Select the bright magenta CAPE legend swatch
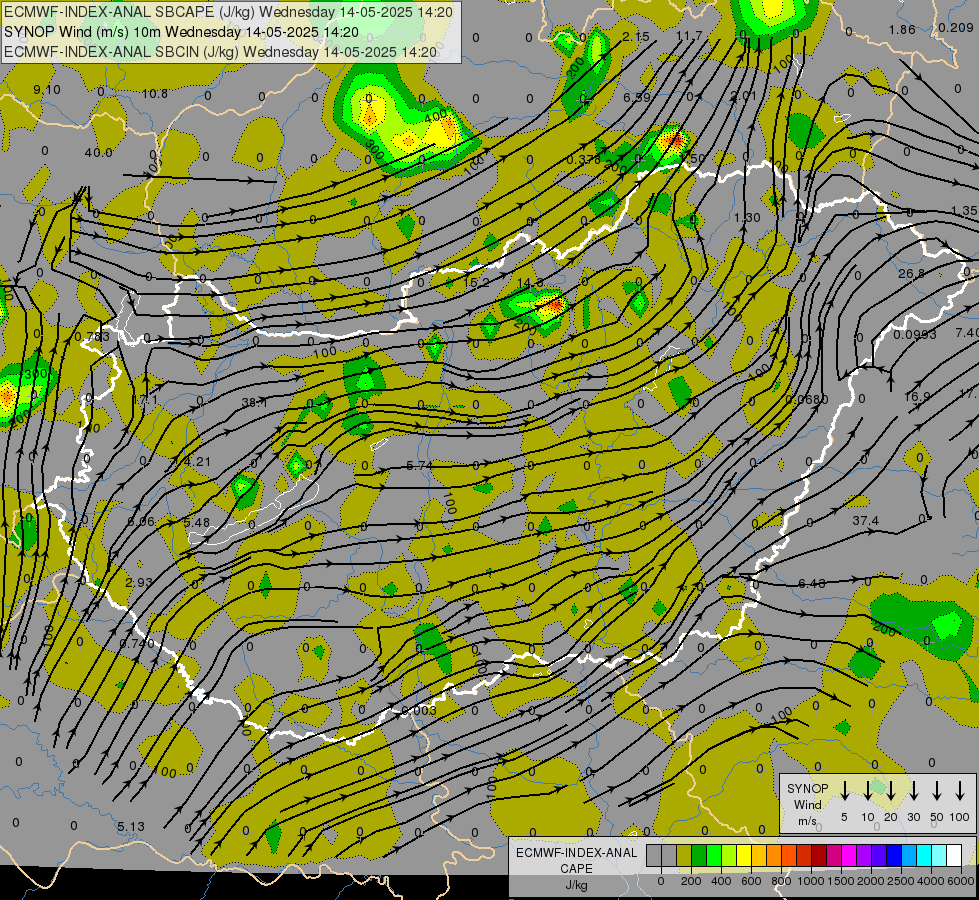 click(x=849, y=856)
